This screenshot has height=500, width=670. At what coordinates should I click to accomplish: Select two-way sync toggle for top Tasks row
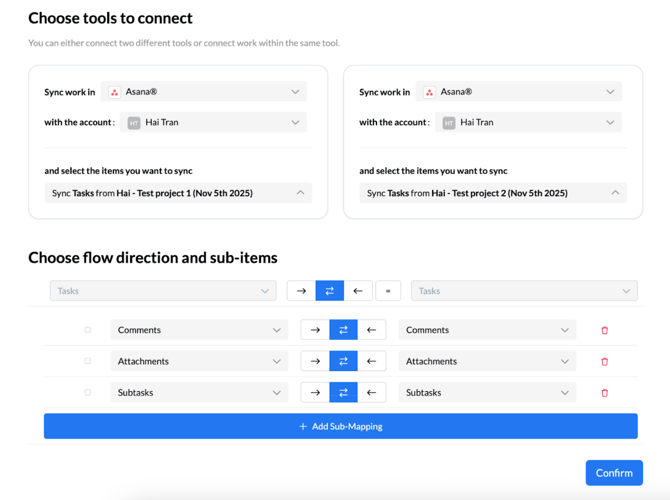[329, 291]
